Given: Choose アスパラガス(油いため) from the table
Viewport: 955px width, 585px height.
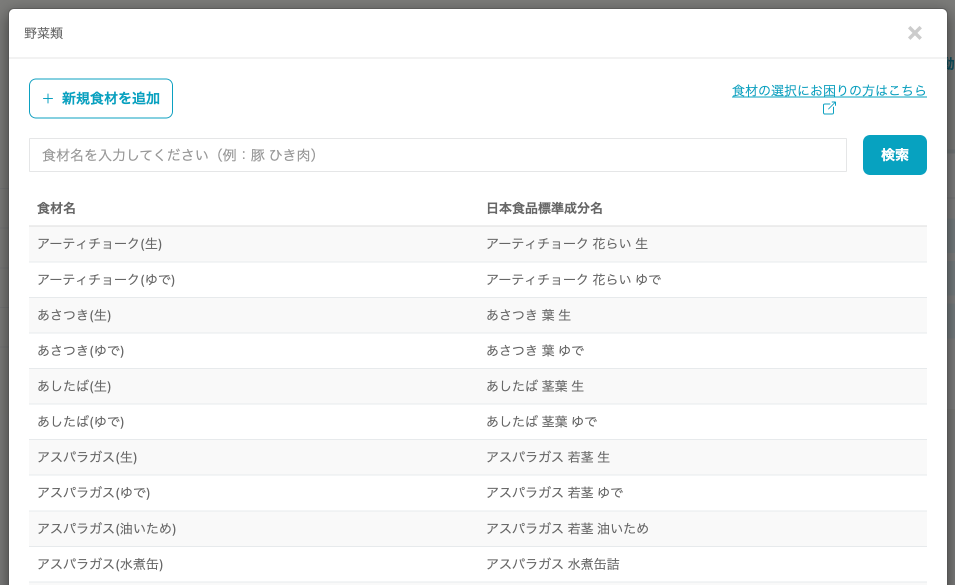Looking at the screenshot, I should click(106, 528).
